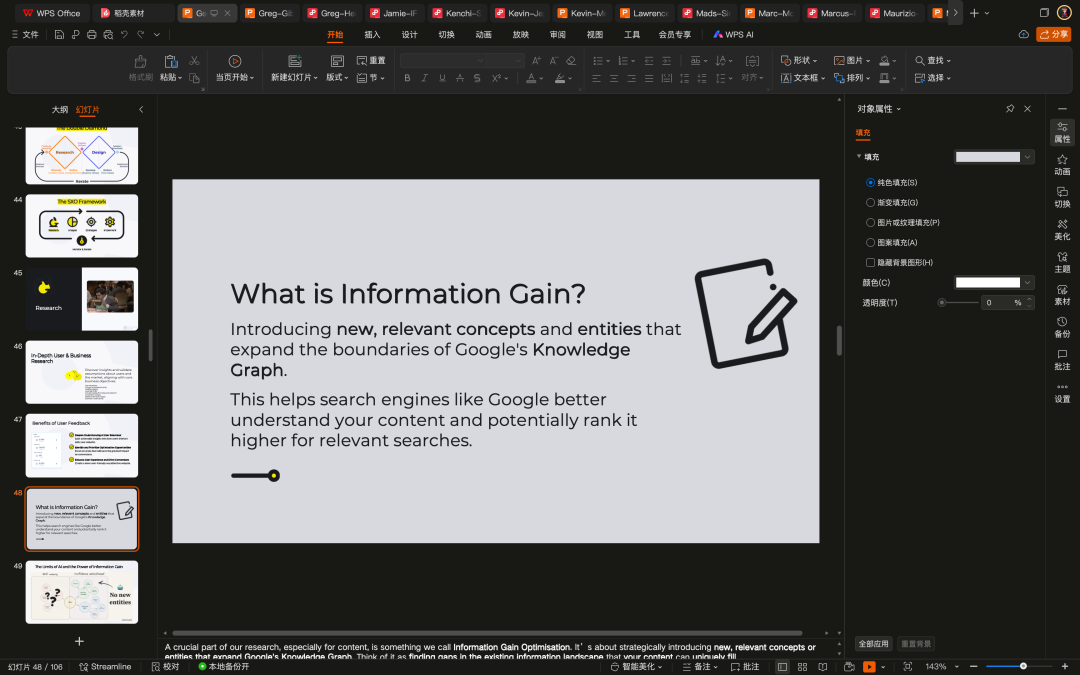Open the Transitions (切换) ribbon tab
Viewport: 1080px width, 675px height.
[446, 34]
